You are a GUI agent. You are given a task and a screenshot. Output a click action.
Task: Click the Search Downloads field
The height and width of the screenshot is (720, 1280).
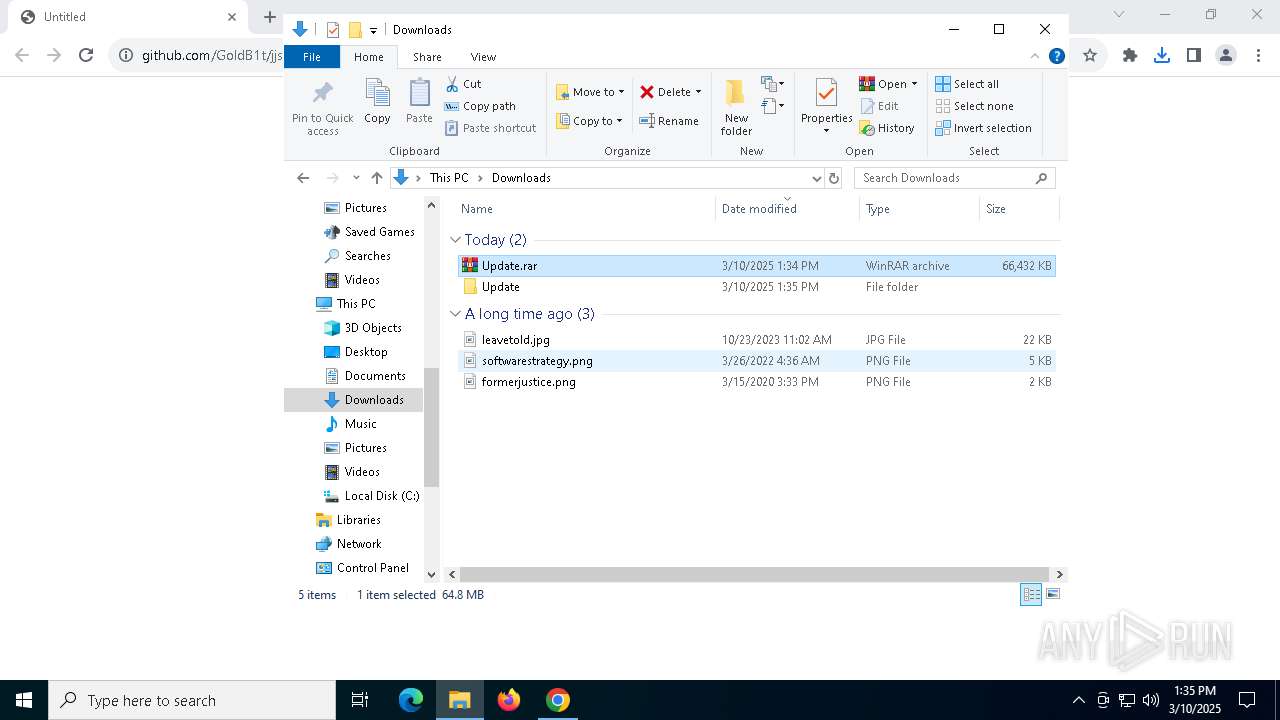pos(954,178)
